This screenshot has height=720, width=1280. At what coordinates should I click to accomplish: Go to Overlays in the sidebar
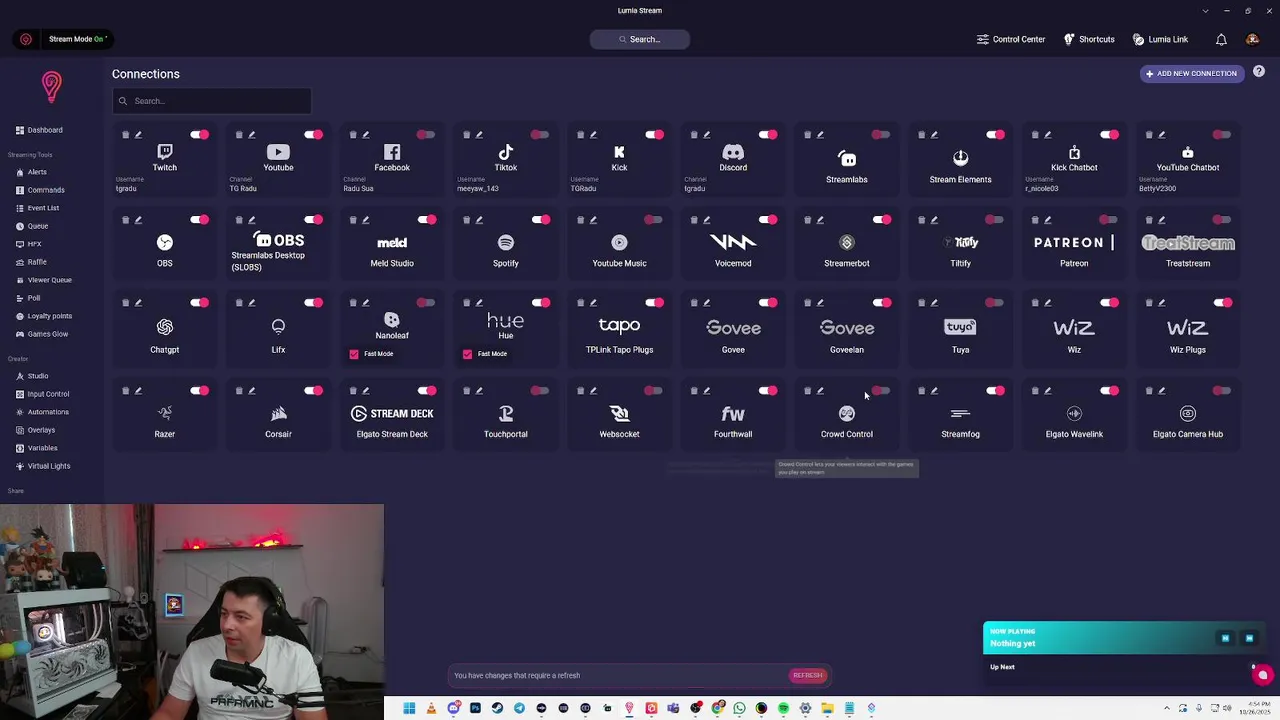pyautogui.click(x=35, y=430)
